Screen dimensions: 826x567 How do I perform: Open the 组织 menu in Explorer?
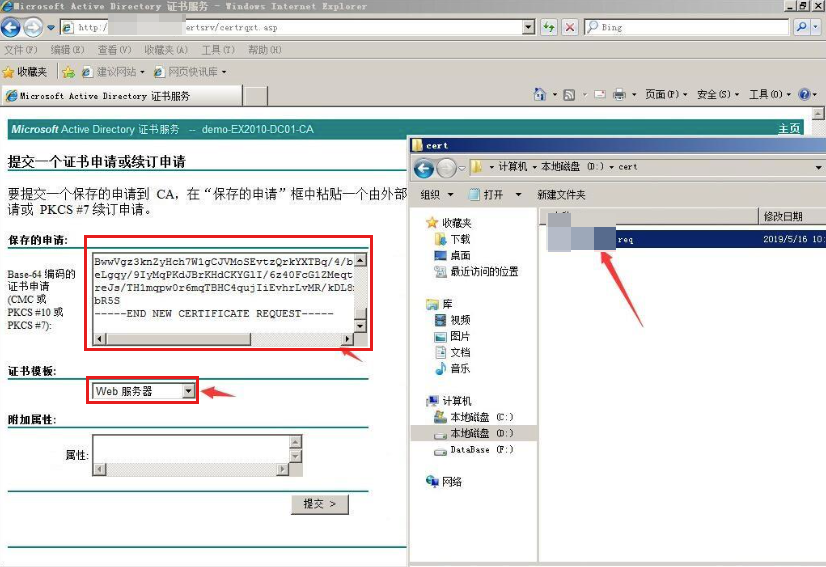pos(436,195)
